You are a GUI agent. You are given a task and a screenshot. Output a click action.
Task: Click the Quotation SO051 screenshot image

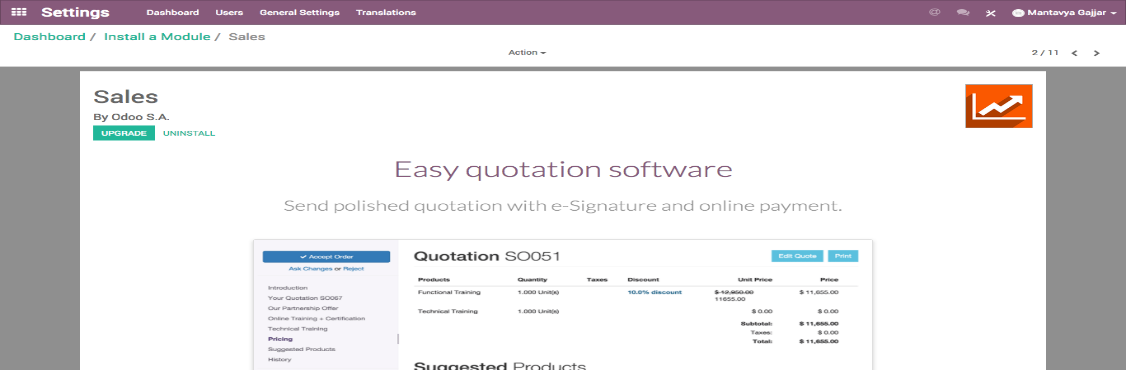click(562, 305)
